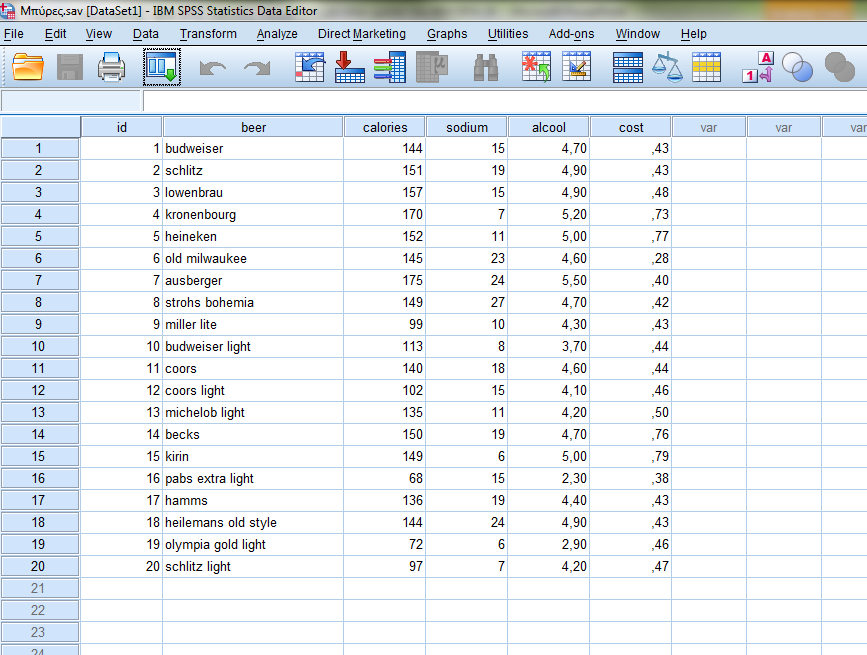Click the Select cases icon
867x655 pixels.
pos(707,67)
